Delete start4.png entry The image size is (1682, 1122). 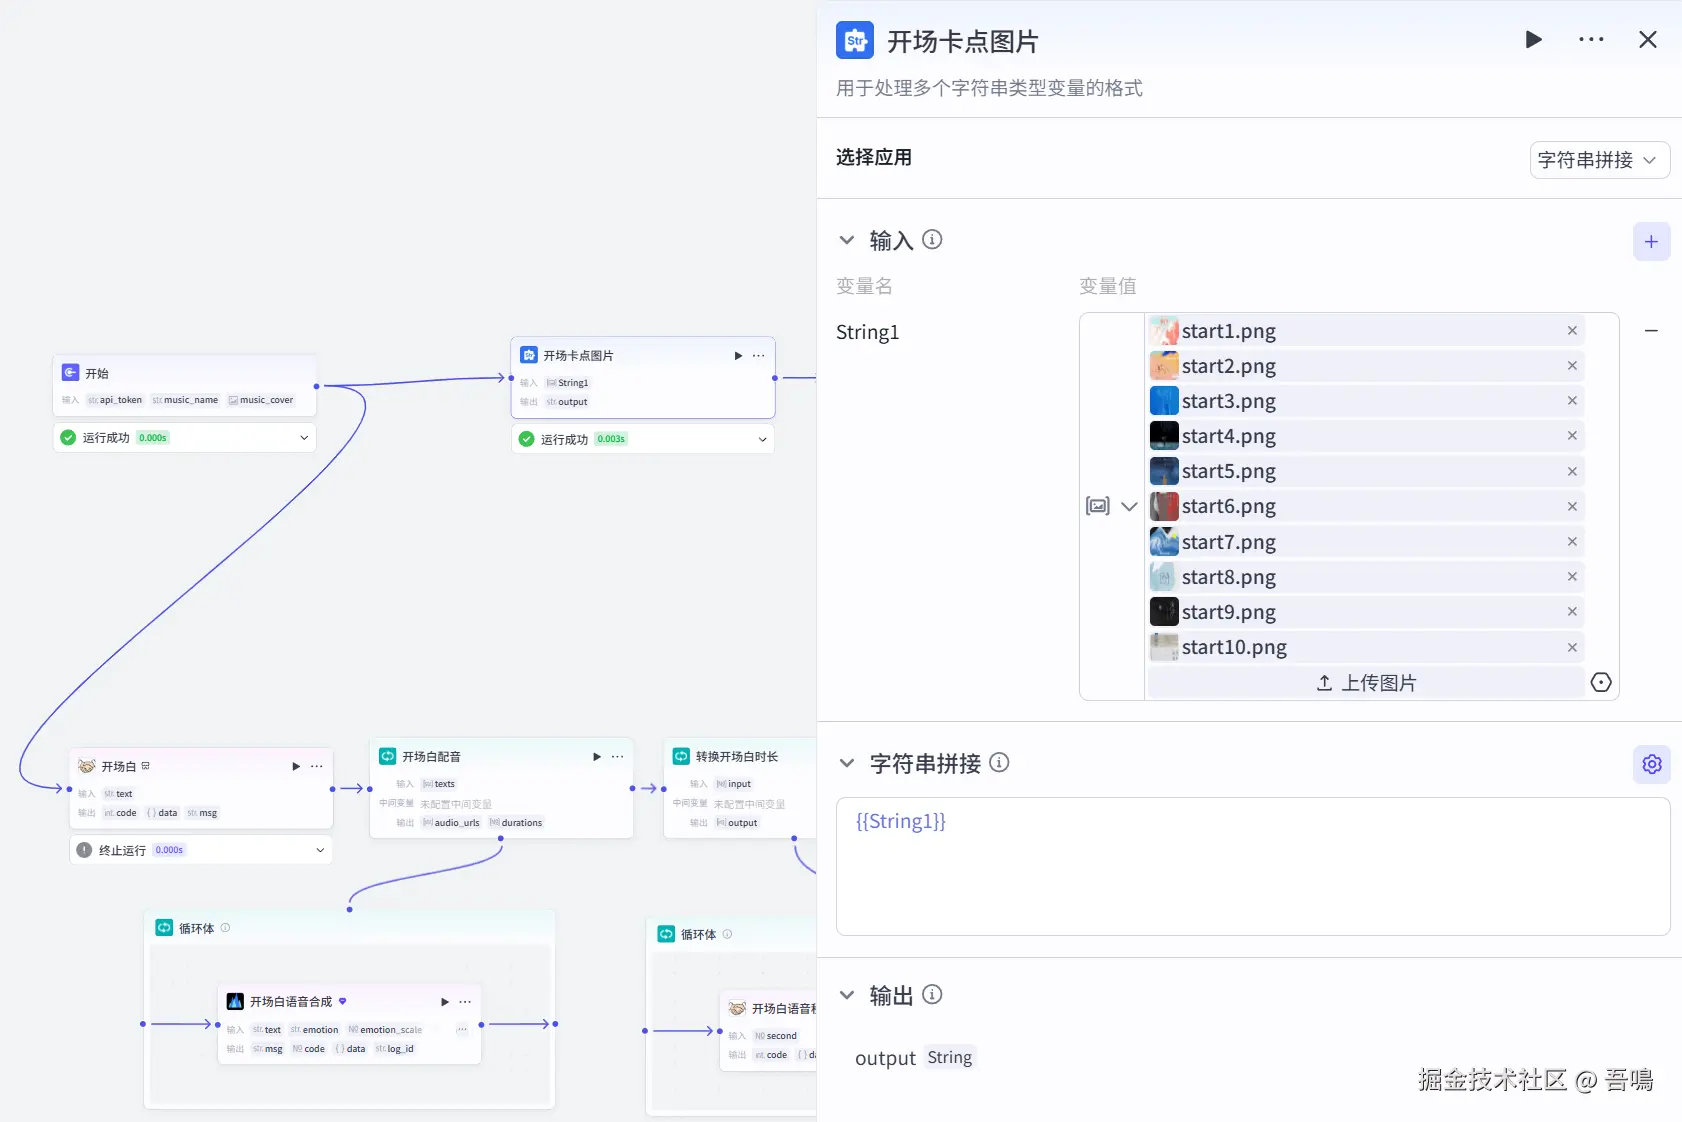tap(1572, 436)
